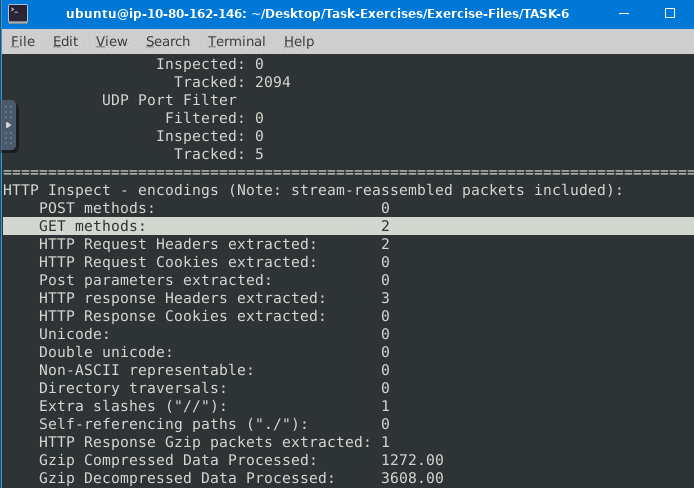Screen dimensions: 694x488
Task: Expand the left edge side panel handle
Action: pos(8,125)
